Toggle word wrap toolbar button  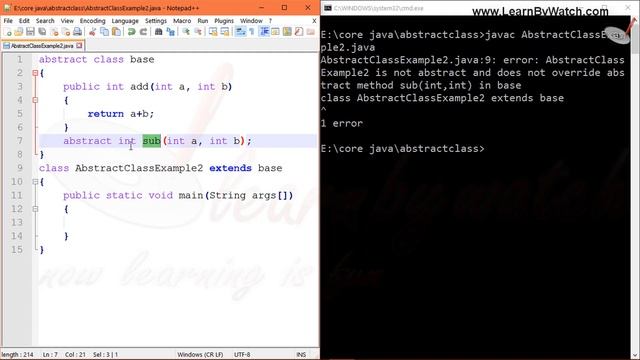(x=241, y=32)
